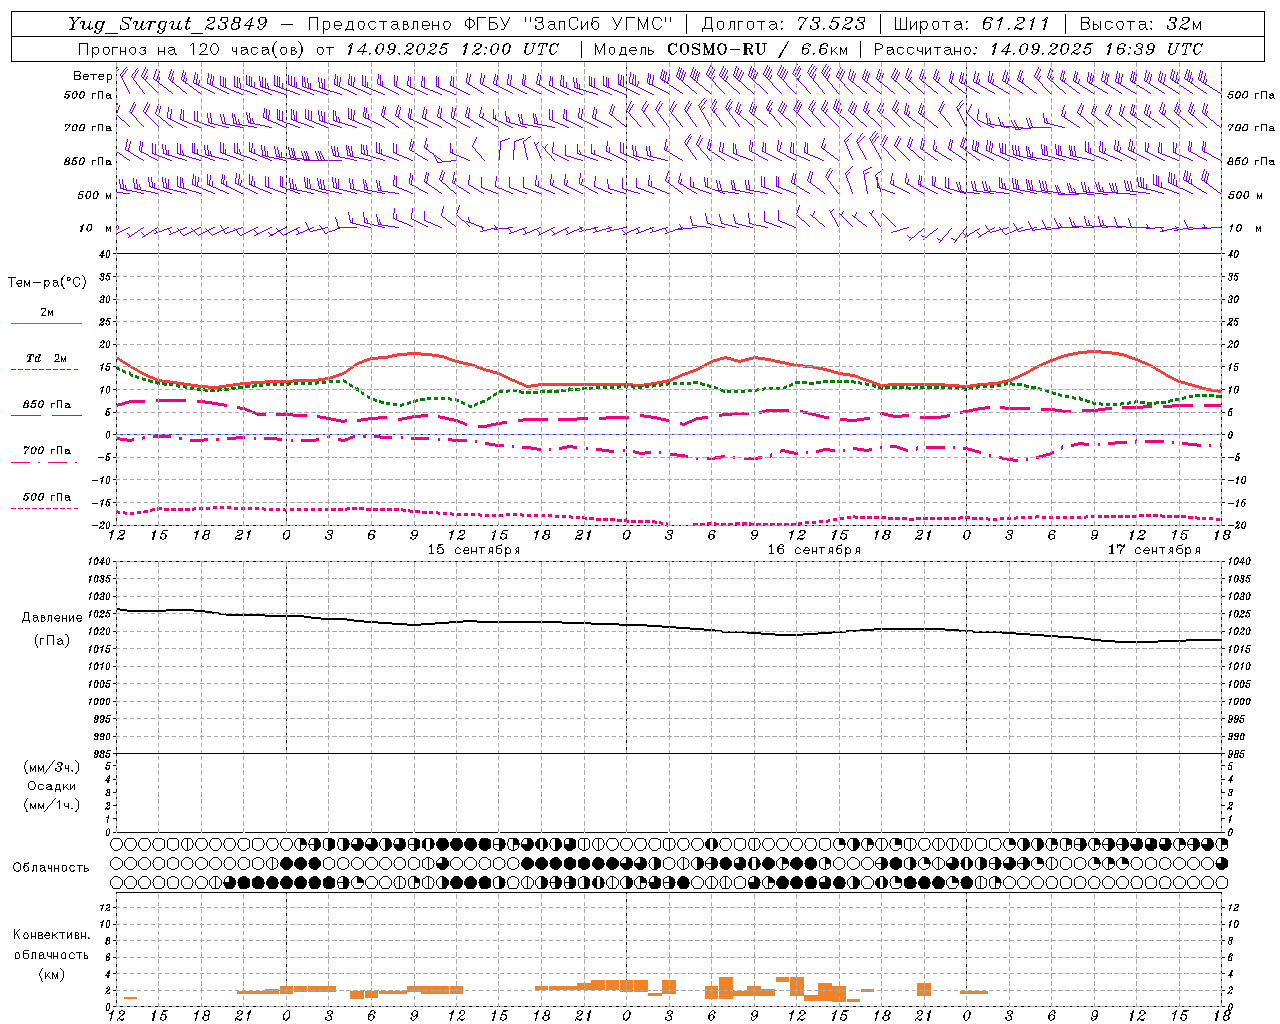This screenshot has width=1280, height=1024.
Task: Click the Ветер panel label
Action: pyautogui.click(x=92, y=76)
